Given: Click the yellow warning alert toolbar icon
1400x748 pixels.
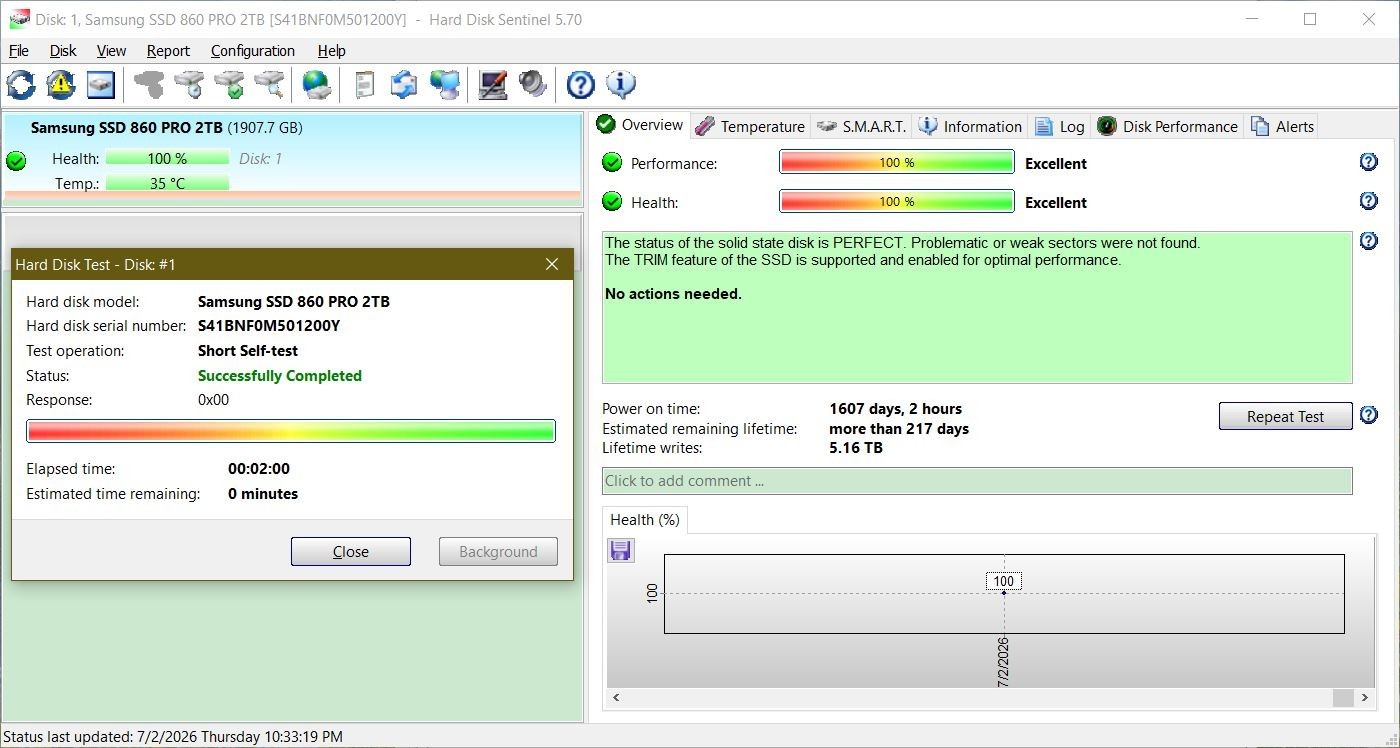Looking at the screenshot, I should coord(61,85).
